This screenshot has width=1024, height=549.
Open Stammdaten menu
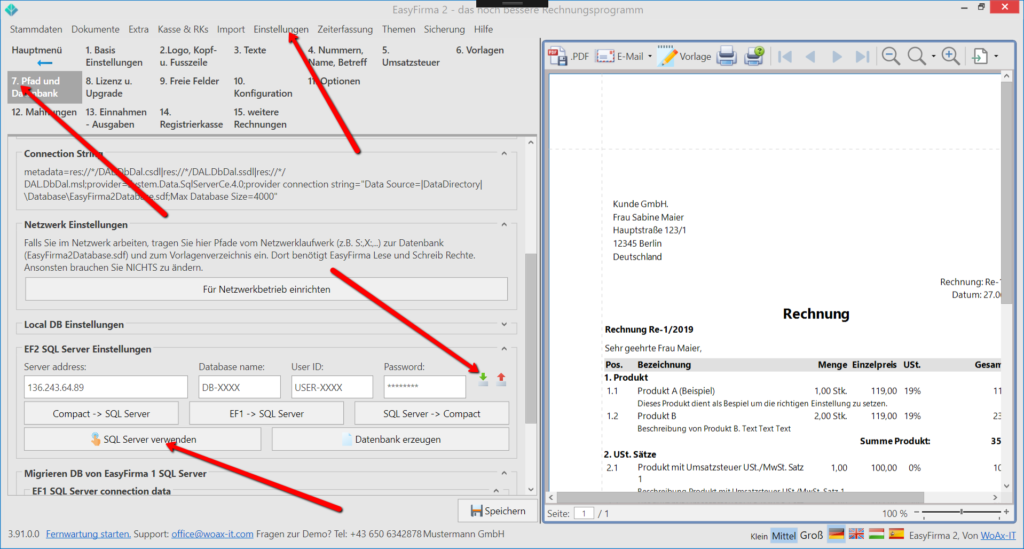pyautogui.click(x=36, y=29)
